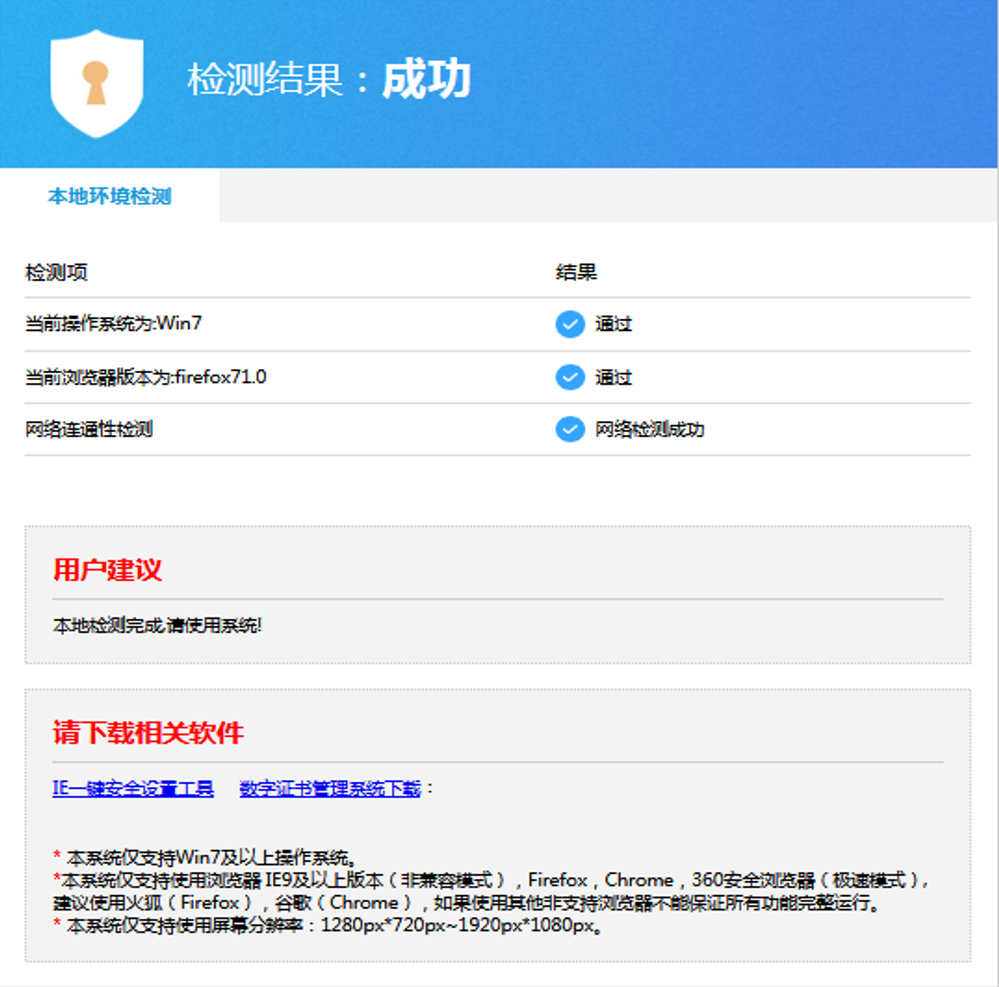Click the 通过 result in firefox71.0 row
Screen dimensions: 999x987
click(x=613, y=377)
